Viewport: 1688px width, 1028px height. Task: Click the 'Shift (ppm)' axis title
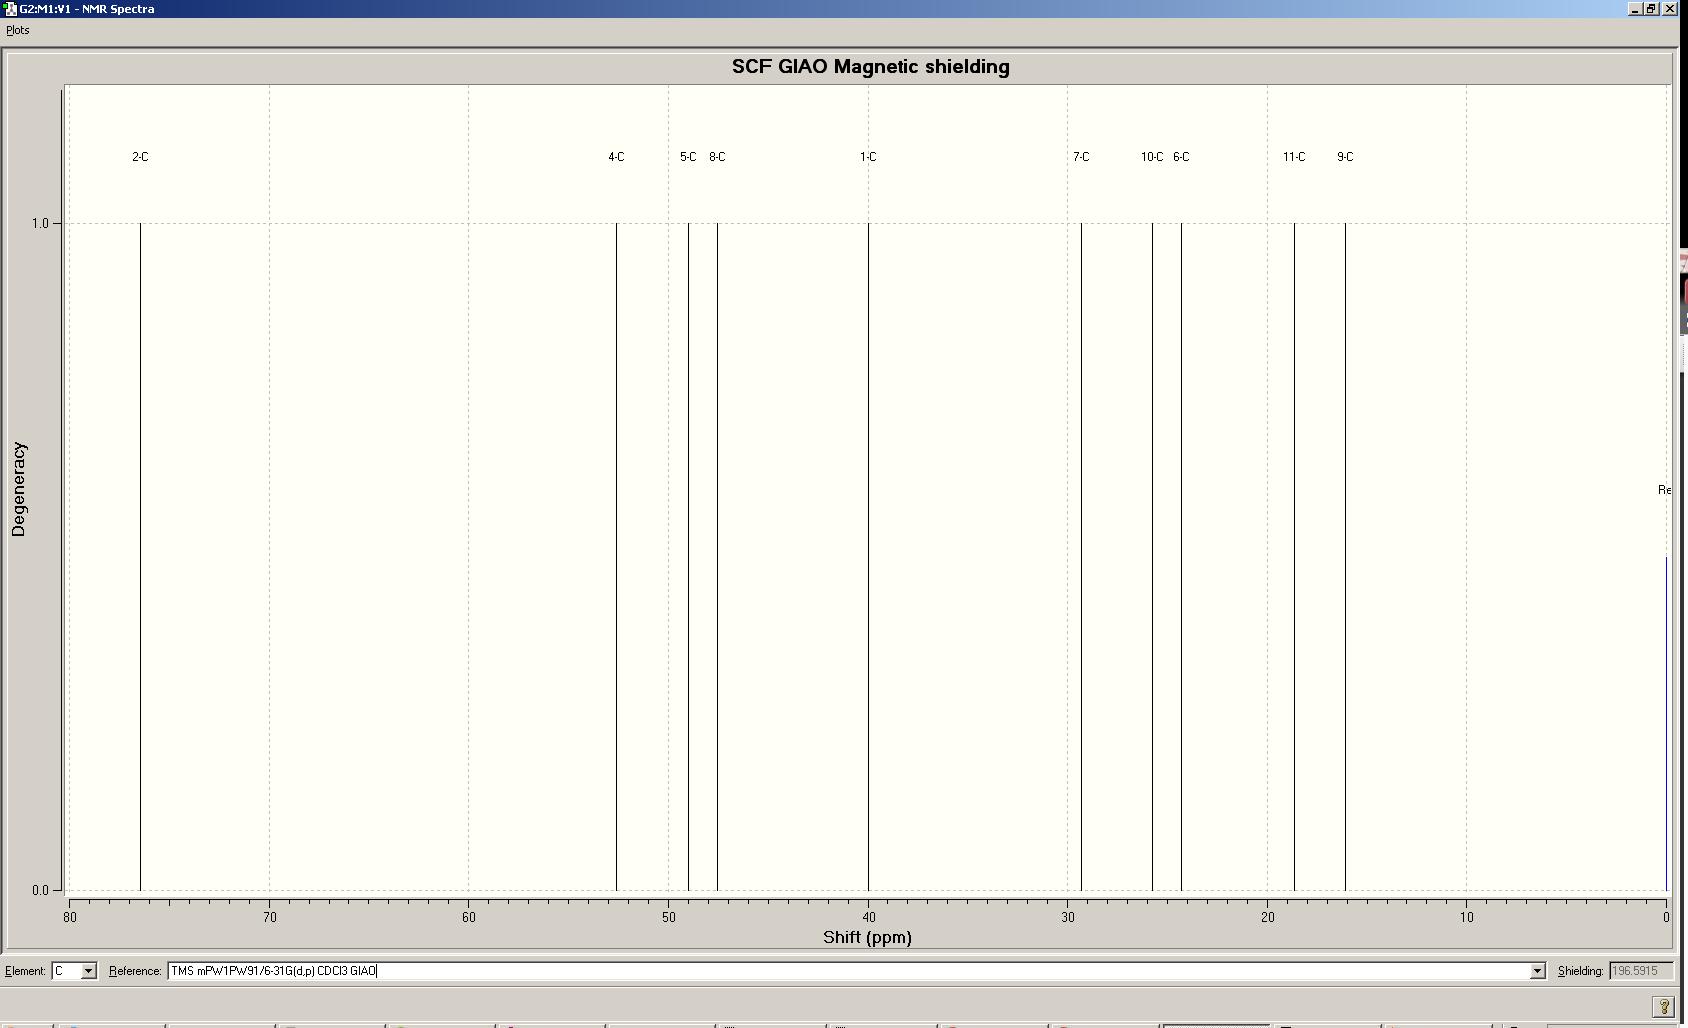pos(867,937)
